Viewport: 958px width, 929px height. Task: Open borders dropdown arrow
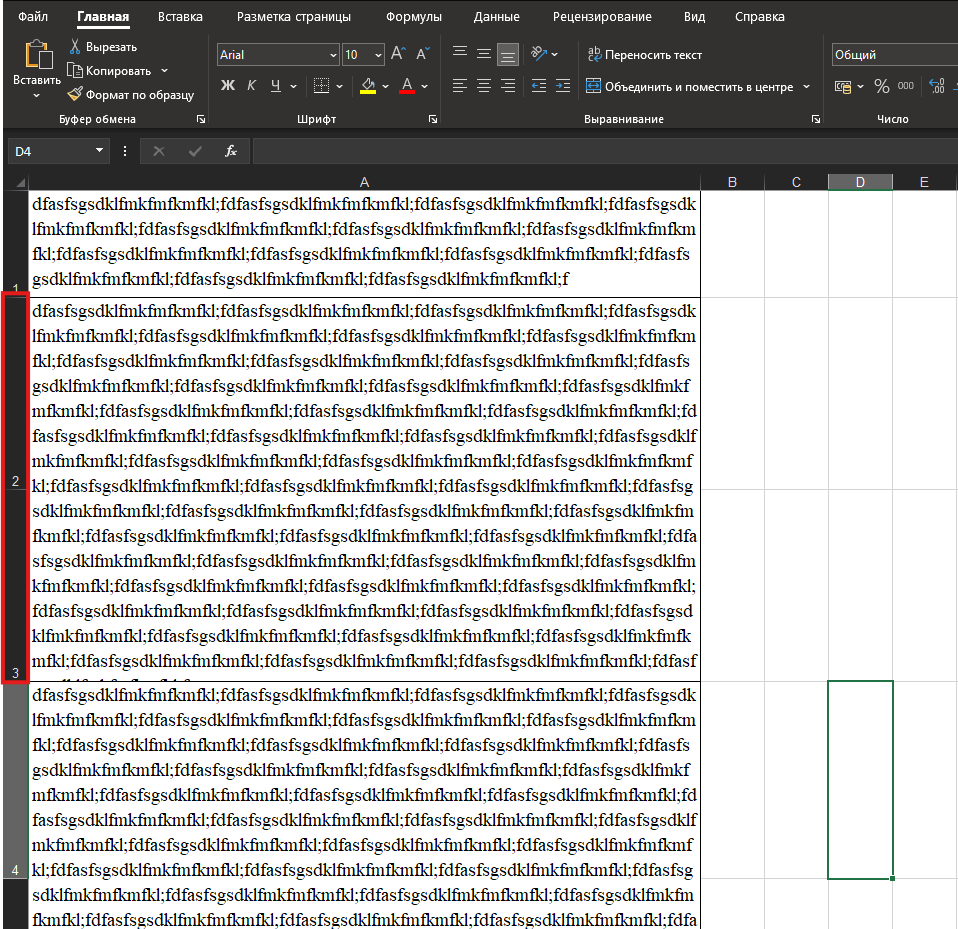tap(340, 86)
